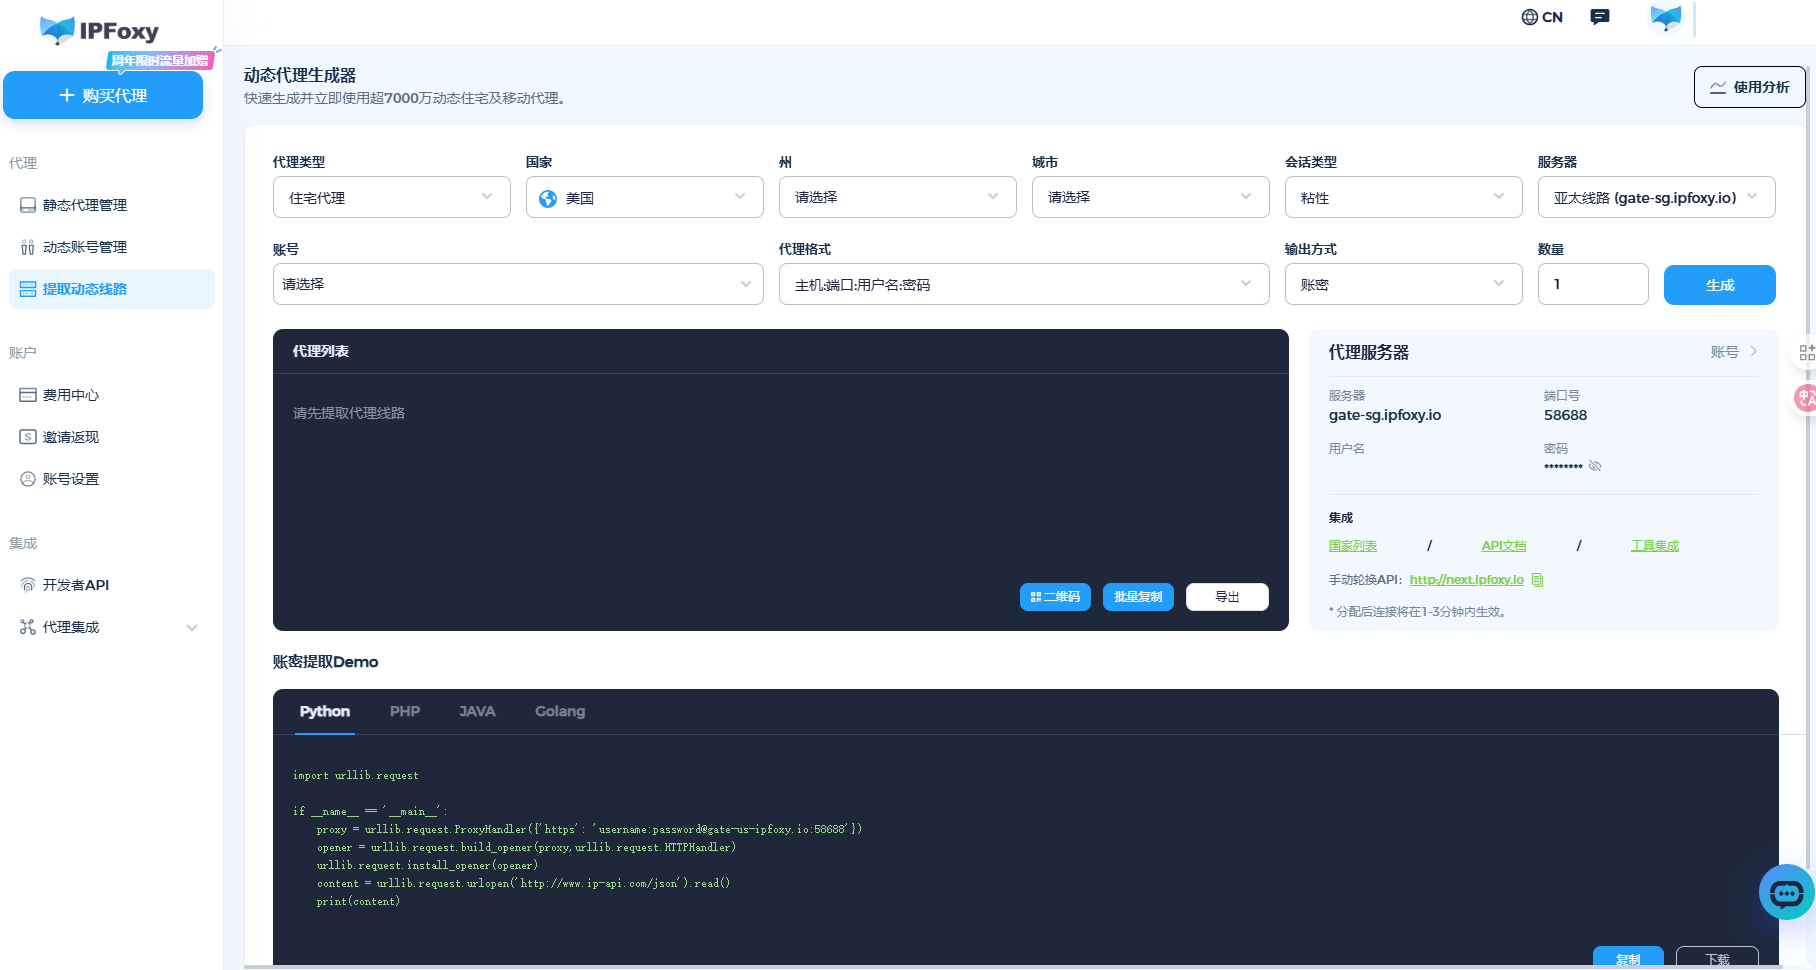Viewport: 1816px width, 970px height.
Task: Click the QR code grid icon at right edge
Action: click(1806, 353)
